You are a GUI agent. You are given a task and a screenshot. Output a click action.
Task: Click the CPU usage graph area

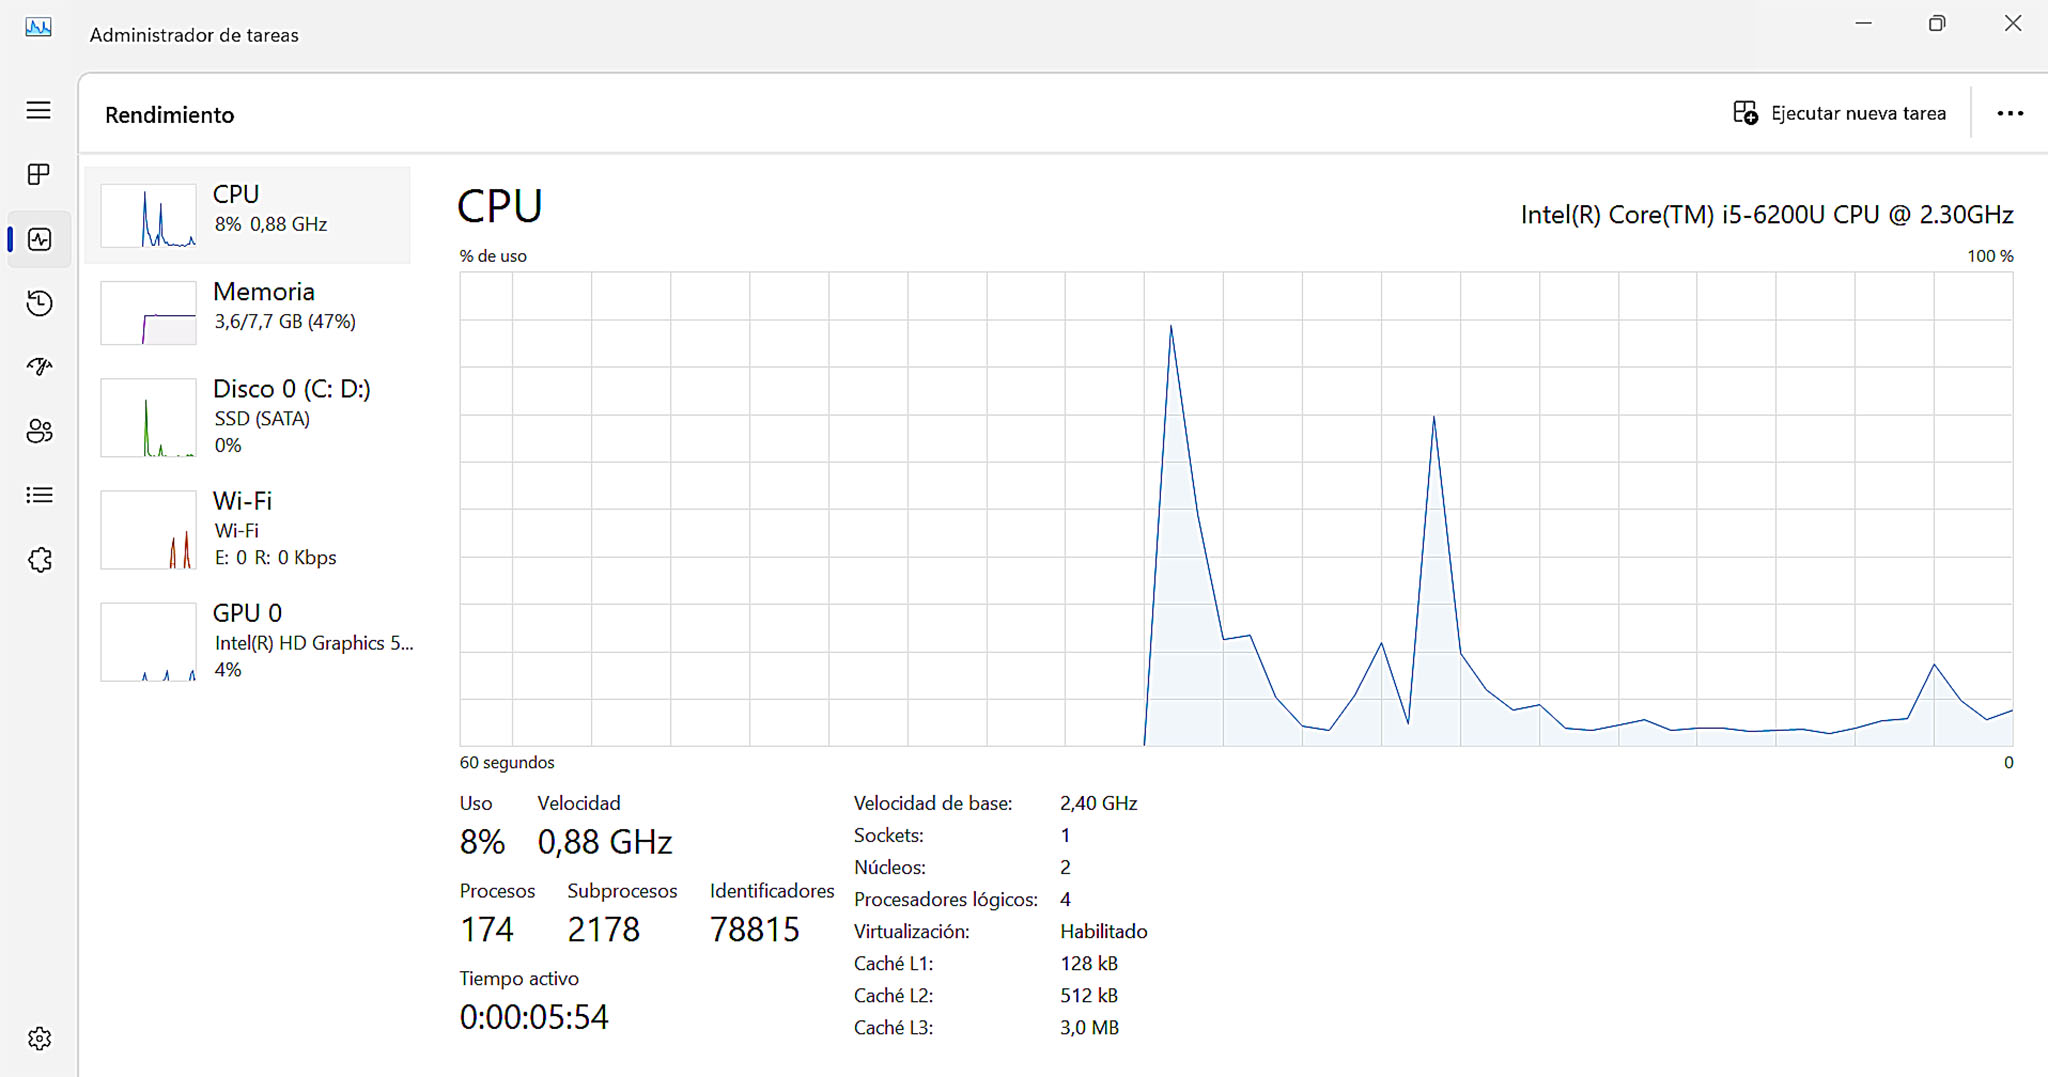pos(1235,509)
